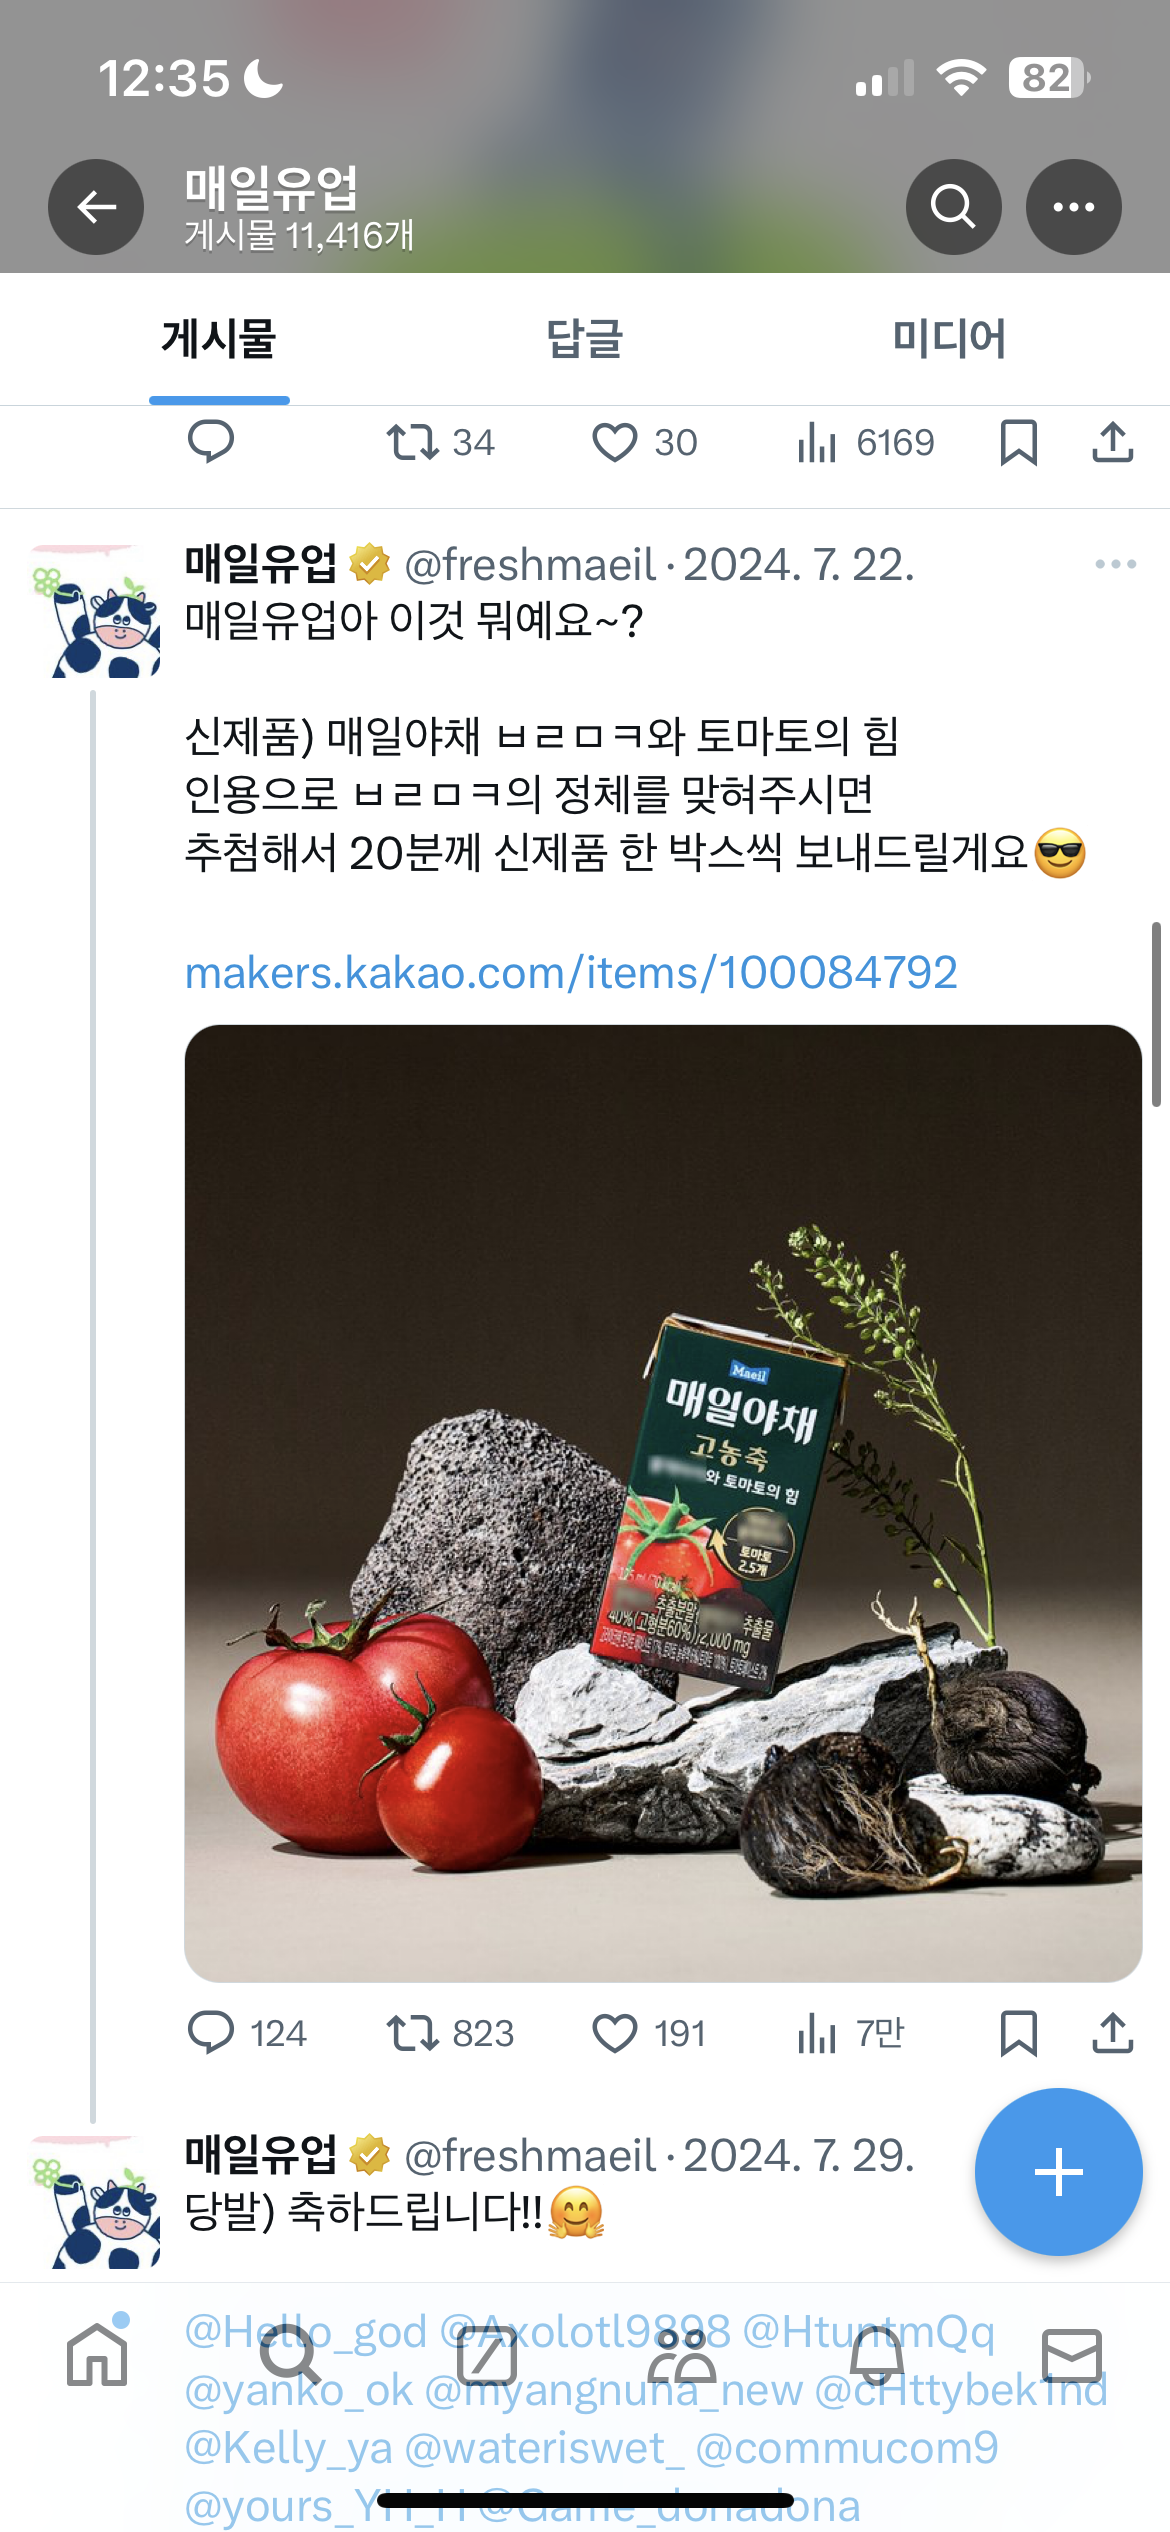Open profile search magnifier icon
Viewport: 1170px width, 2532px height.
coord(953,207)
